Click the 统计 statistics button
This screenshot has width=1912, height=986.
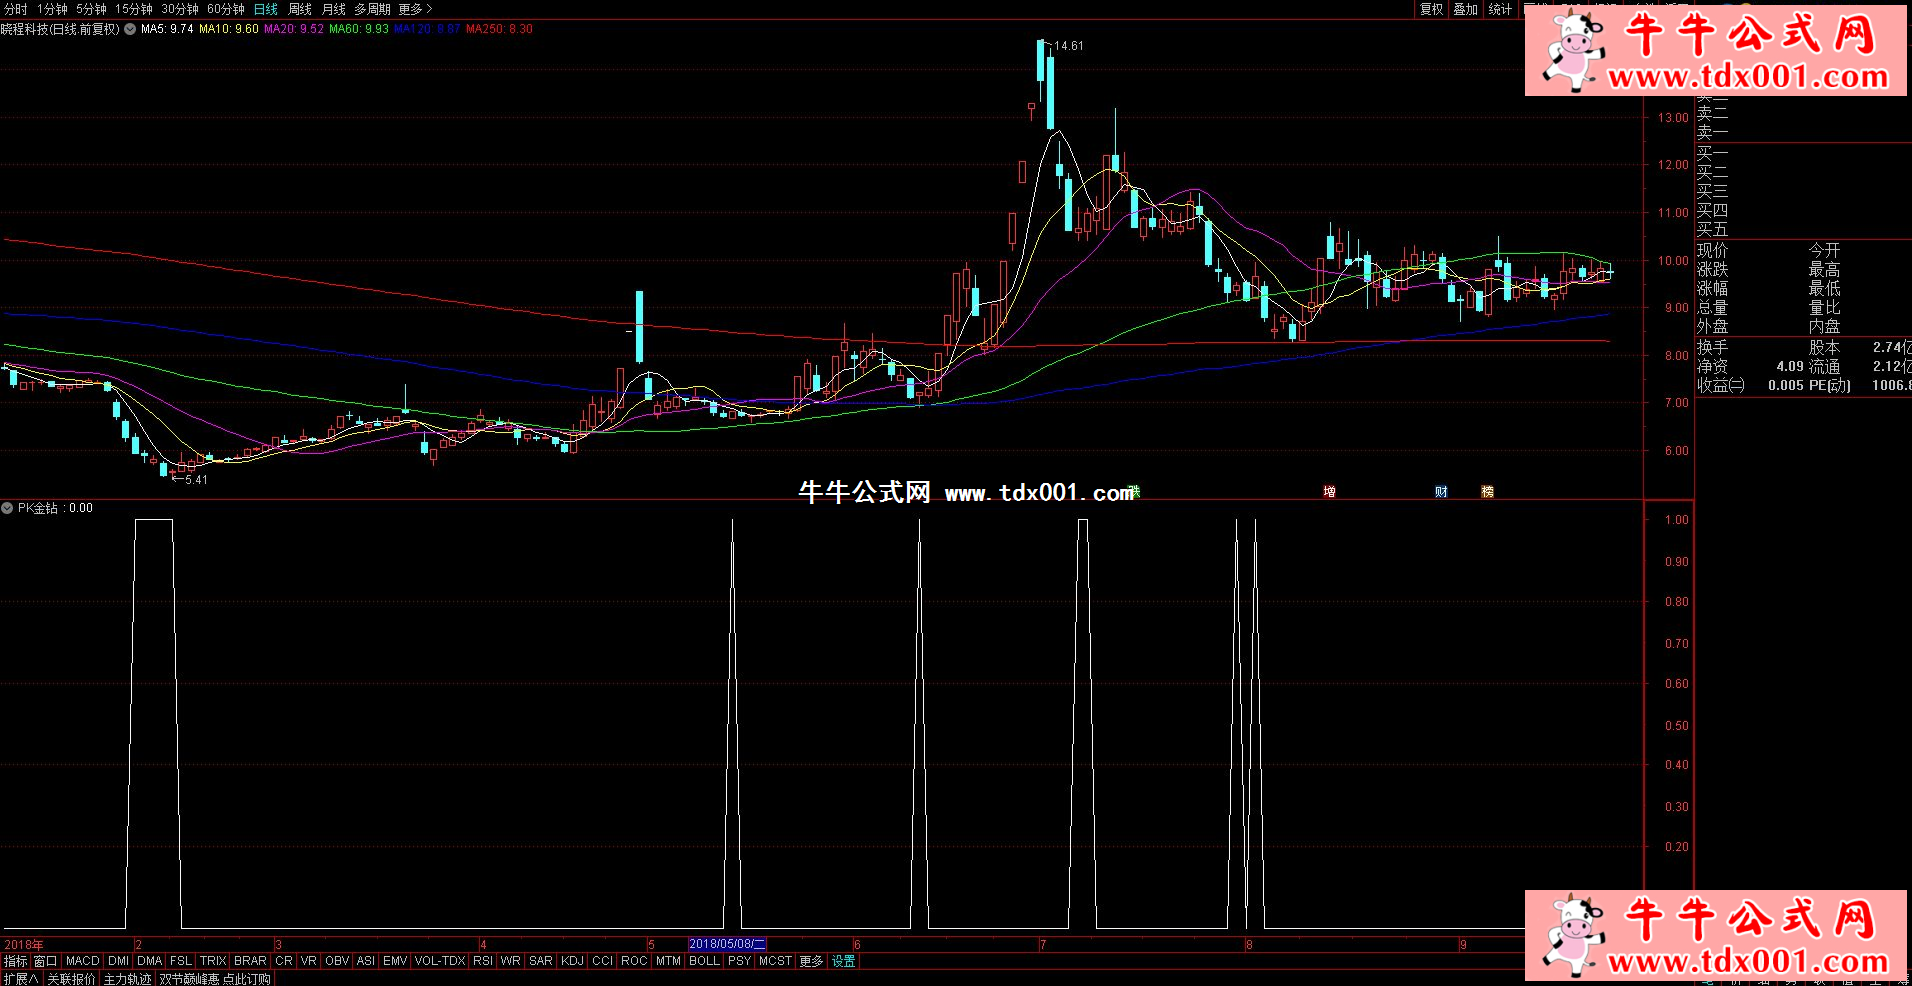1500,9
